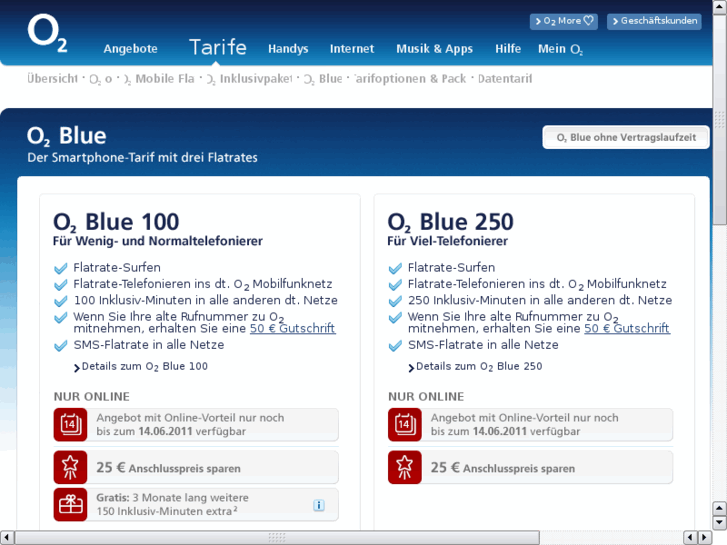The image size is (727, 545).
Task: Click gift icon next to Gratis offer
Action: coord(70,504)
